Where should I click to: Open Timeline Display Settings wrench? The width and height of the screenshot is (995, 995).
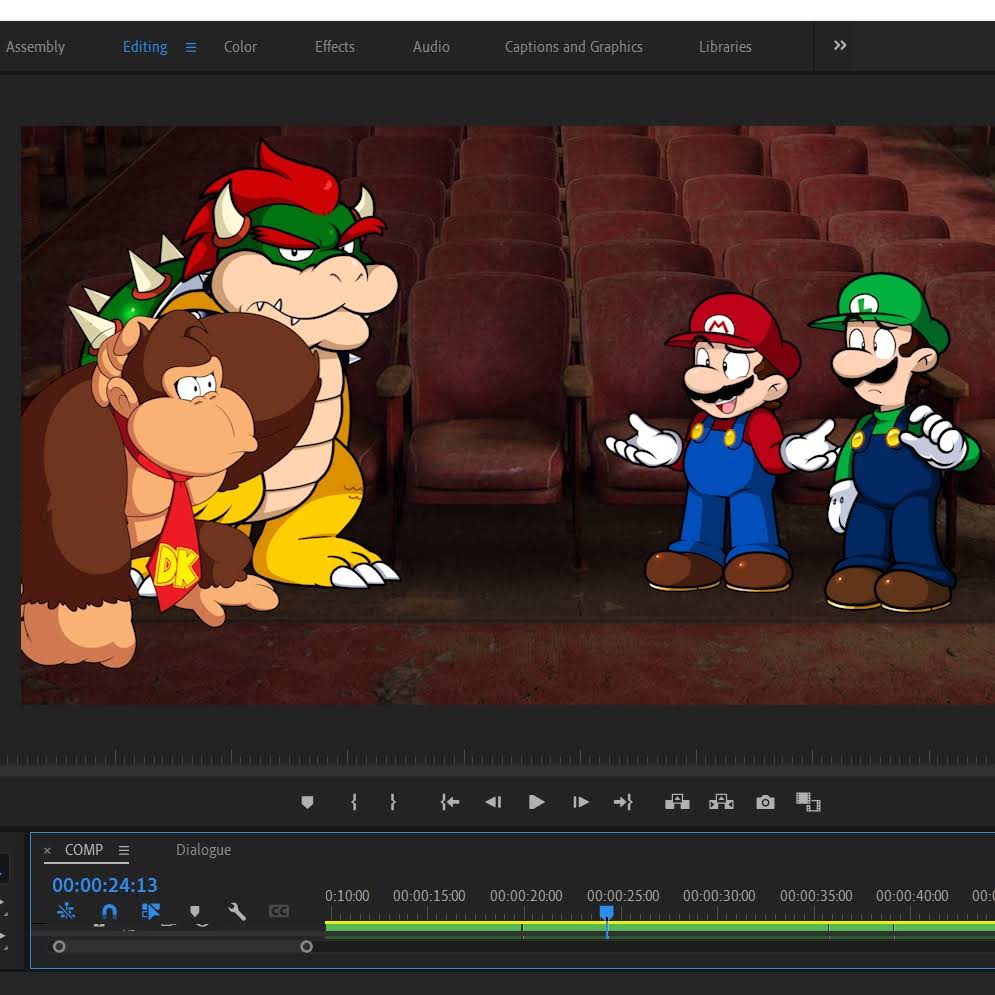[237, 911]
